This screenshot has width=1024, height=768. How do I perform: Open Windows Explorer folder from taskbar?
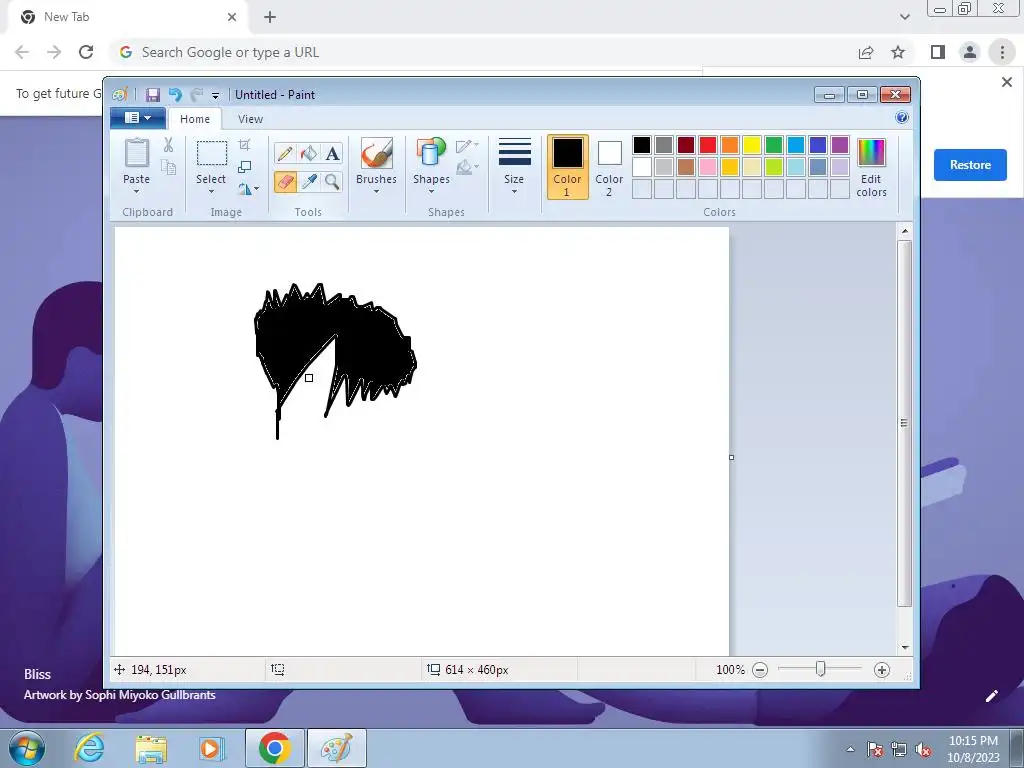(151, 748)
